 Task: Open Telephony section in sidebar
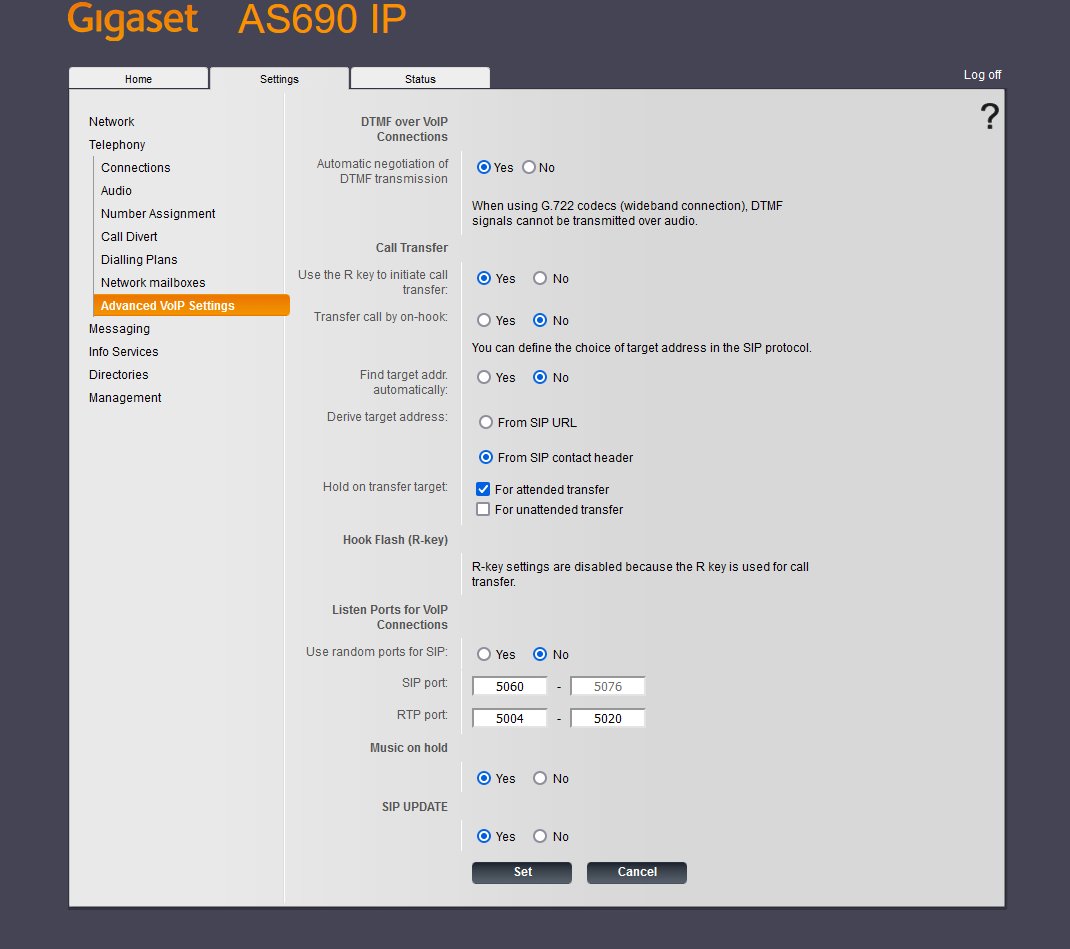click(117, 145)
